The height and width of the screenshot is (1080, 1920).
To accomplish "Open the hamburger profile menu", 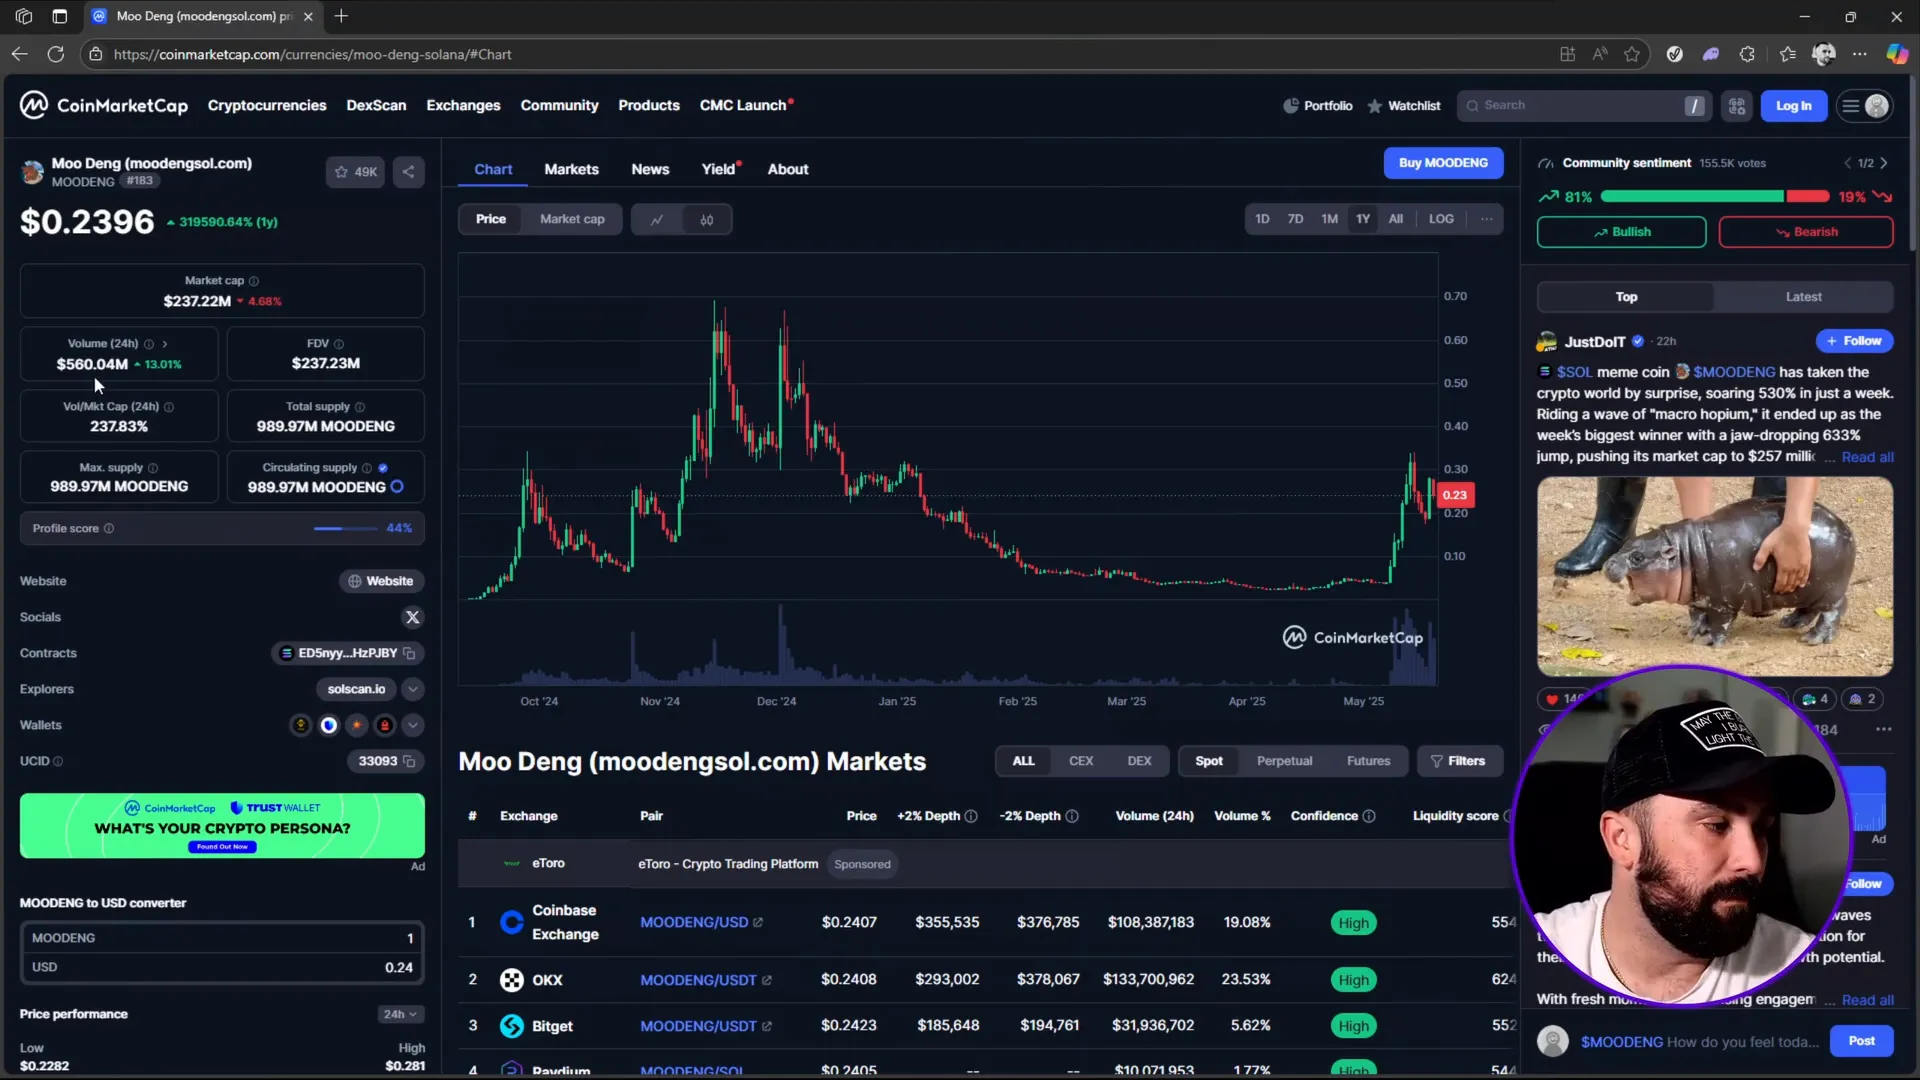I will coord(1864,106).
